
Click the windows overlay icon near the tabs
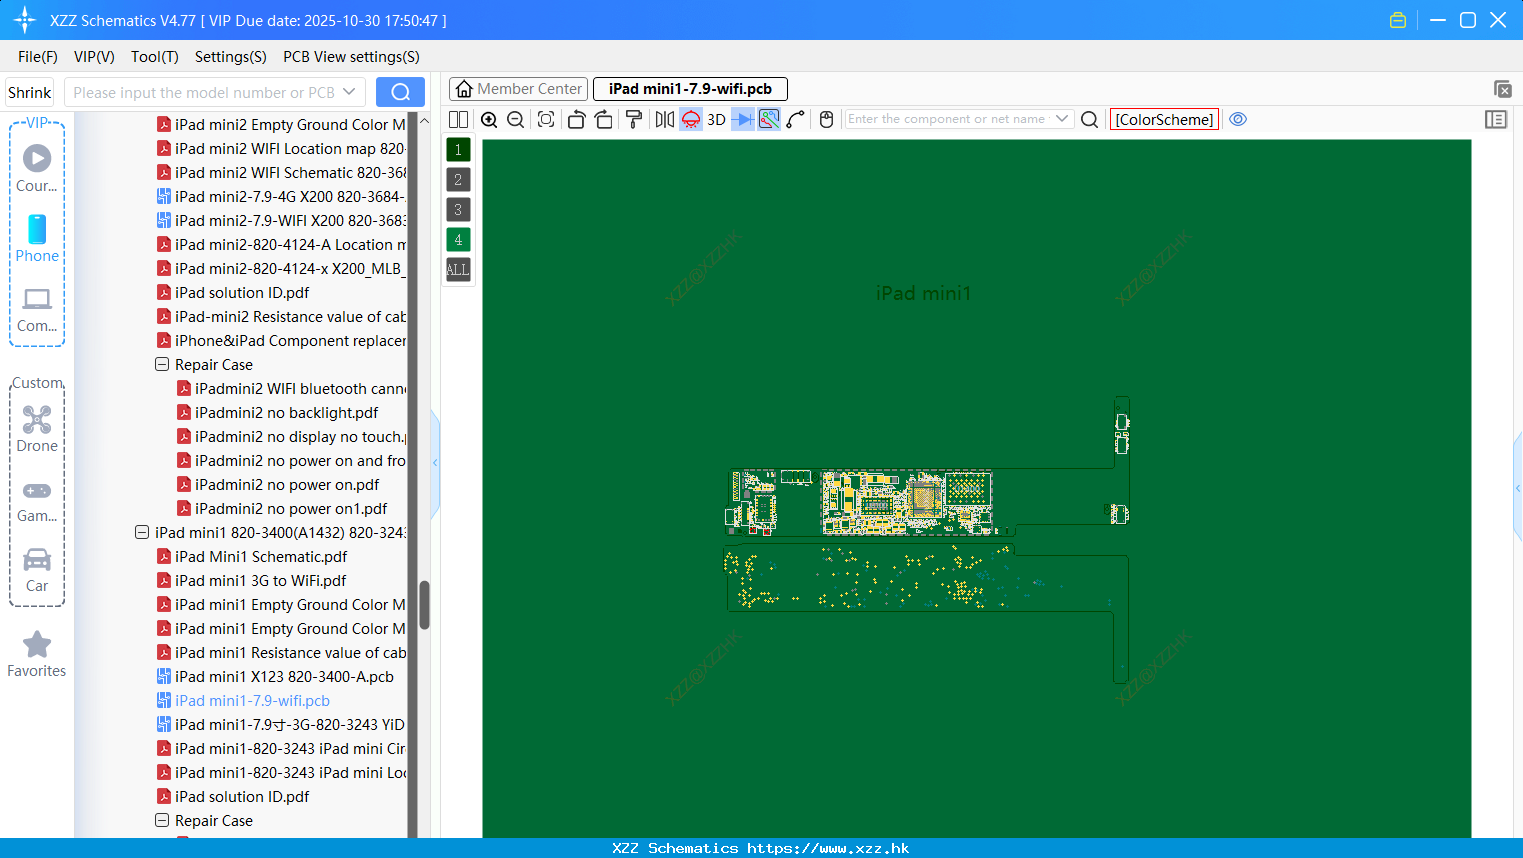(x=1502, y=89)
